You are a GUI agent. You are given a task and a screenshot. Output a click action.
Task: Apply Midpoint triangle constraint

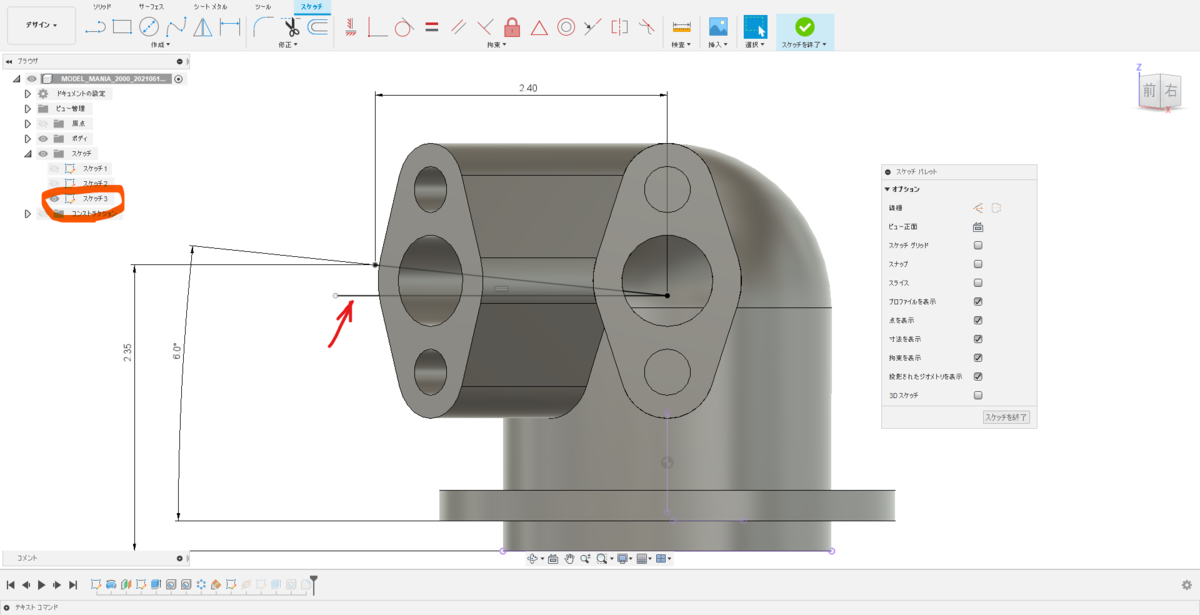tap(539, 27)
